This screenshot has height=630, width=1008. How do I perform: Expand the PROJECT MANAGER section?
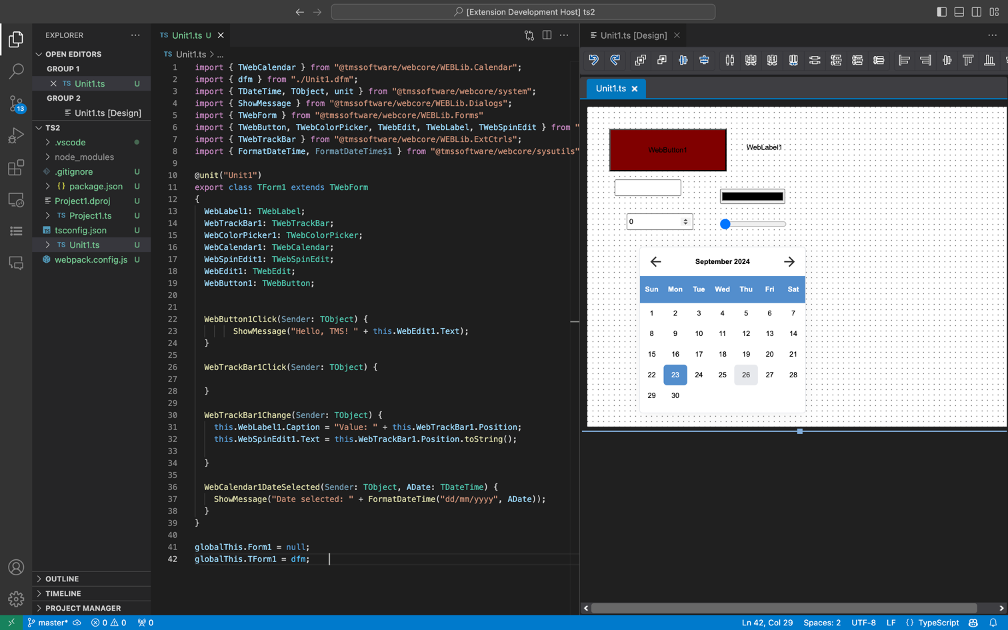tap(91, 608)
